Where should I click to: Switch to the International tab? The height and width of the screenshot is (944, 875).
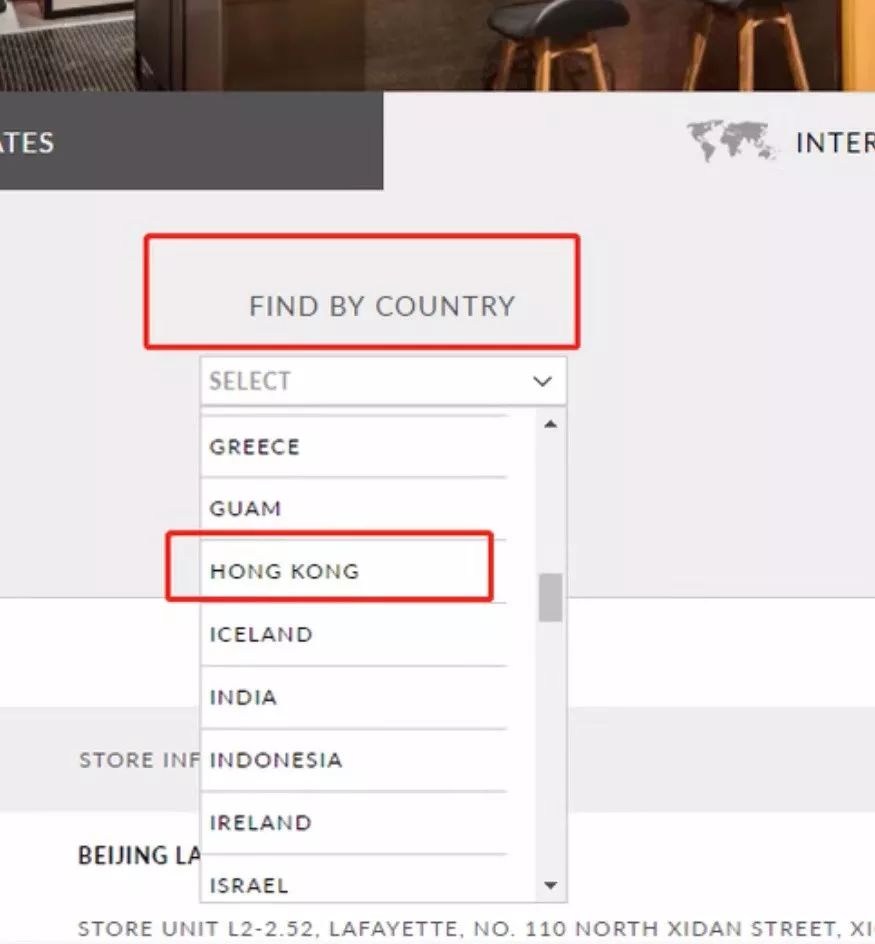(833, 142)
